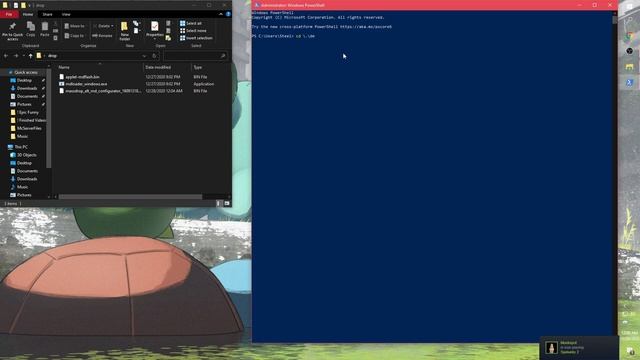This screenshot has width=640, height=360.
Task: Expand the Properties dropdown arrow
Action: 155,39
